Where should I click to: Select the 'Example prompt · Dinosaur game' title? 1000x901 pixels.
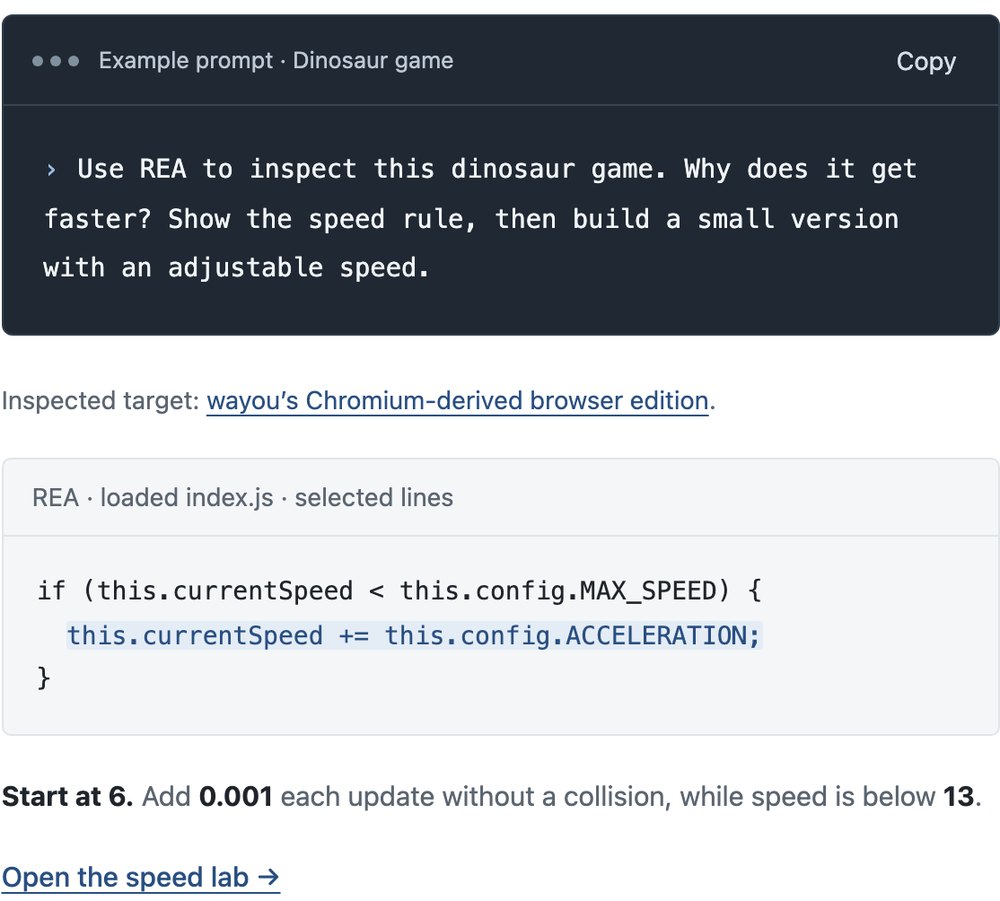coord(276,61)
